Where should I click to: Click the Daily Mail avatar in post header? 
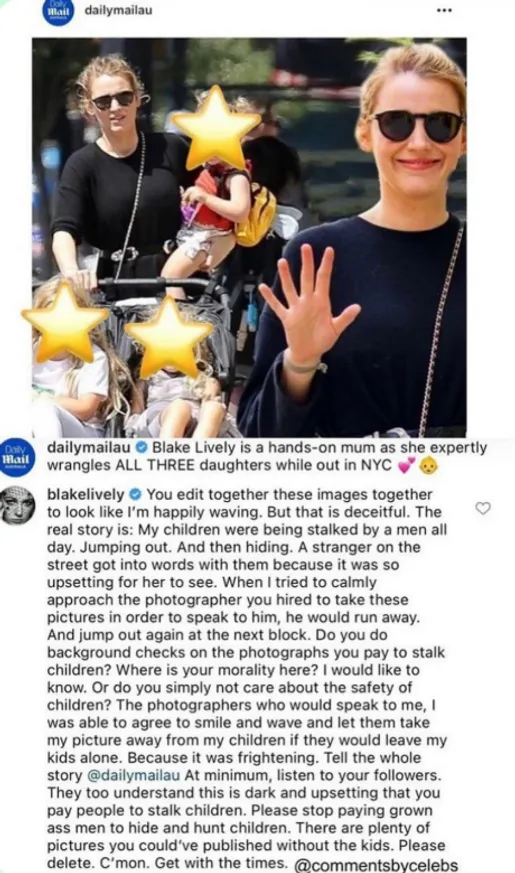(x=58, y=11)
